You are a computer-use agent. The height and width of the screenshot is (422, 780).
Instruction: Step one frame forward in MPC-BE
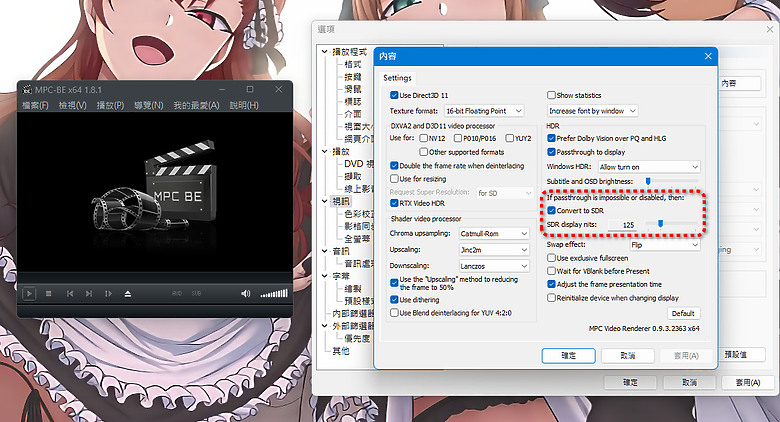click(x=108, y=294)
